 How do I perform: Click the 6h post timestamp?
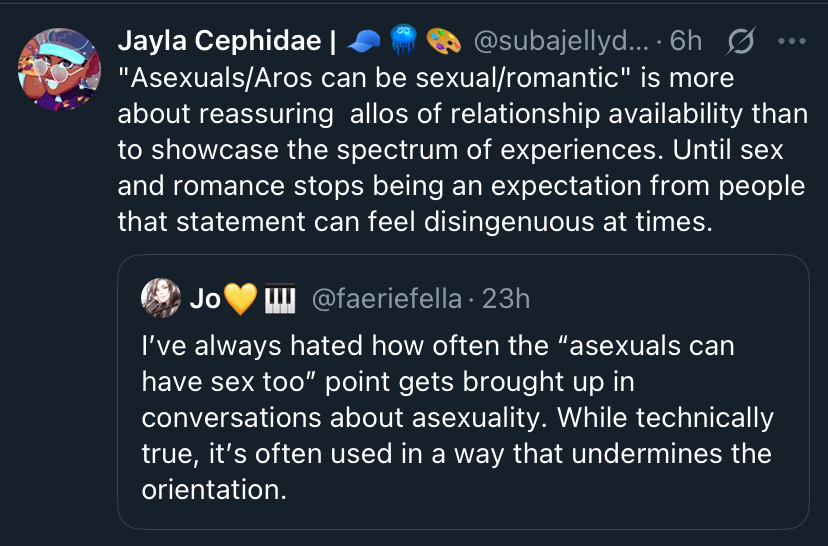(x=687, y=42)
